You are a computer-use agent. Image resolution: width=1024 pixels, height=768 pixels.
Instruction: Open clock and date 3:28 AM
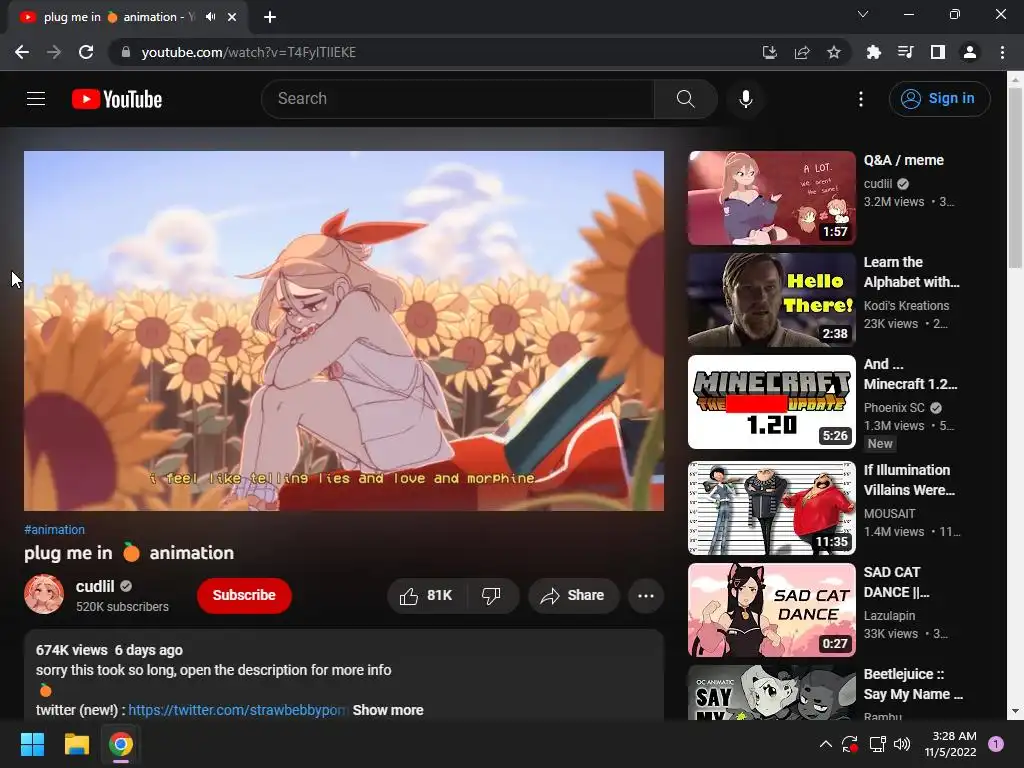(x=950, y=744)
